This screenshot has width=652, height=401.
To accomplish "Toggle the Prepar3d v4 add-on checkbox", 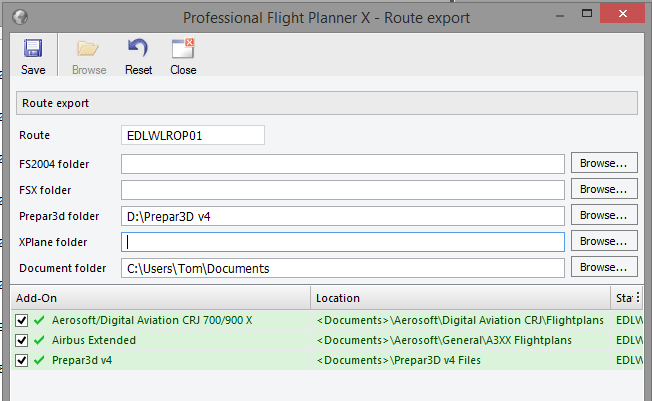I will (22, 360).
